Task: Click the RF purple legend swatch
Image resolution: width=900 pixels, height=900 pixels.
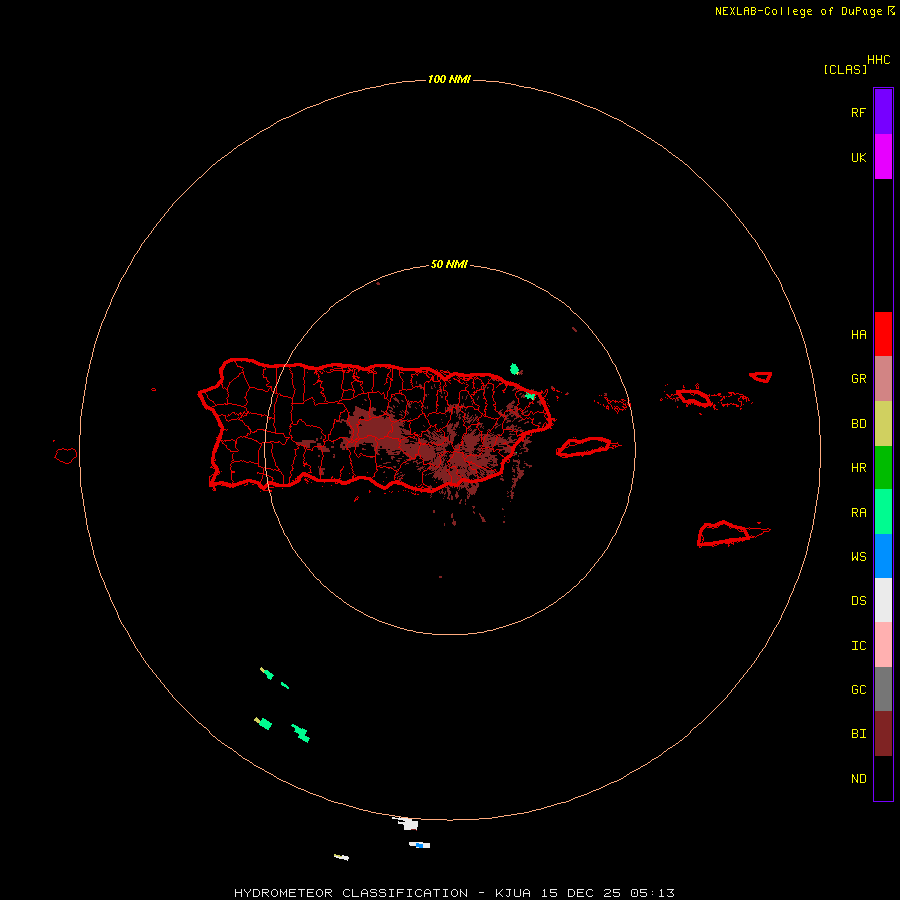Action: [x=883, y=112]
